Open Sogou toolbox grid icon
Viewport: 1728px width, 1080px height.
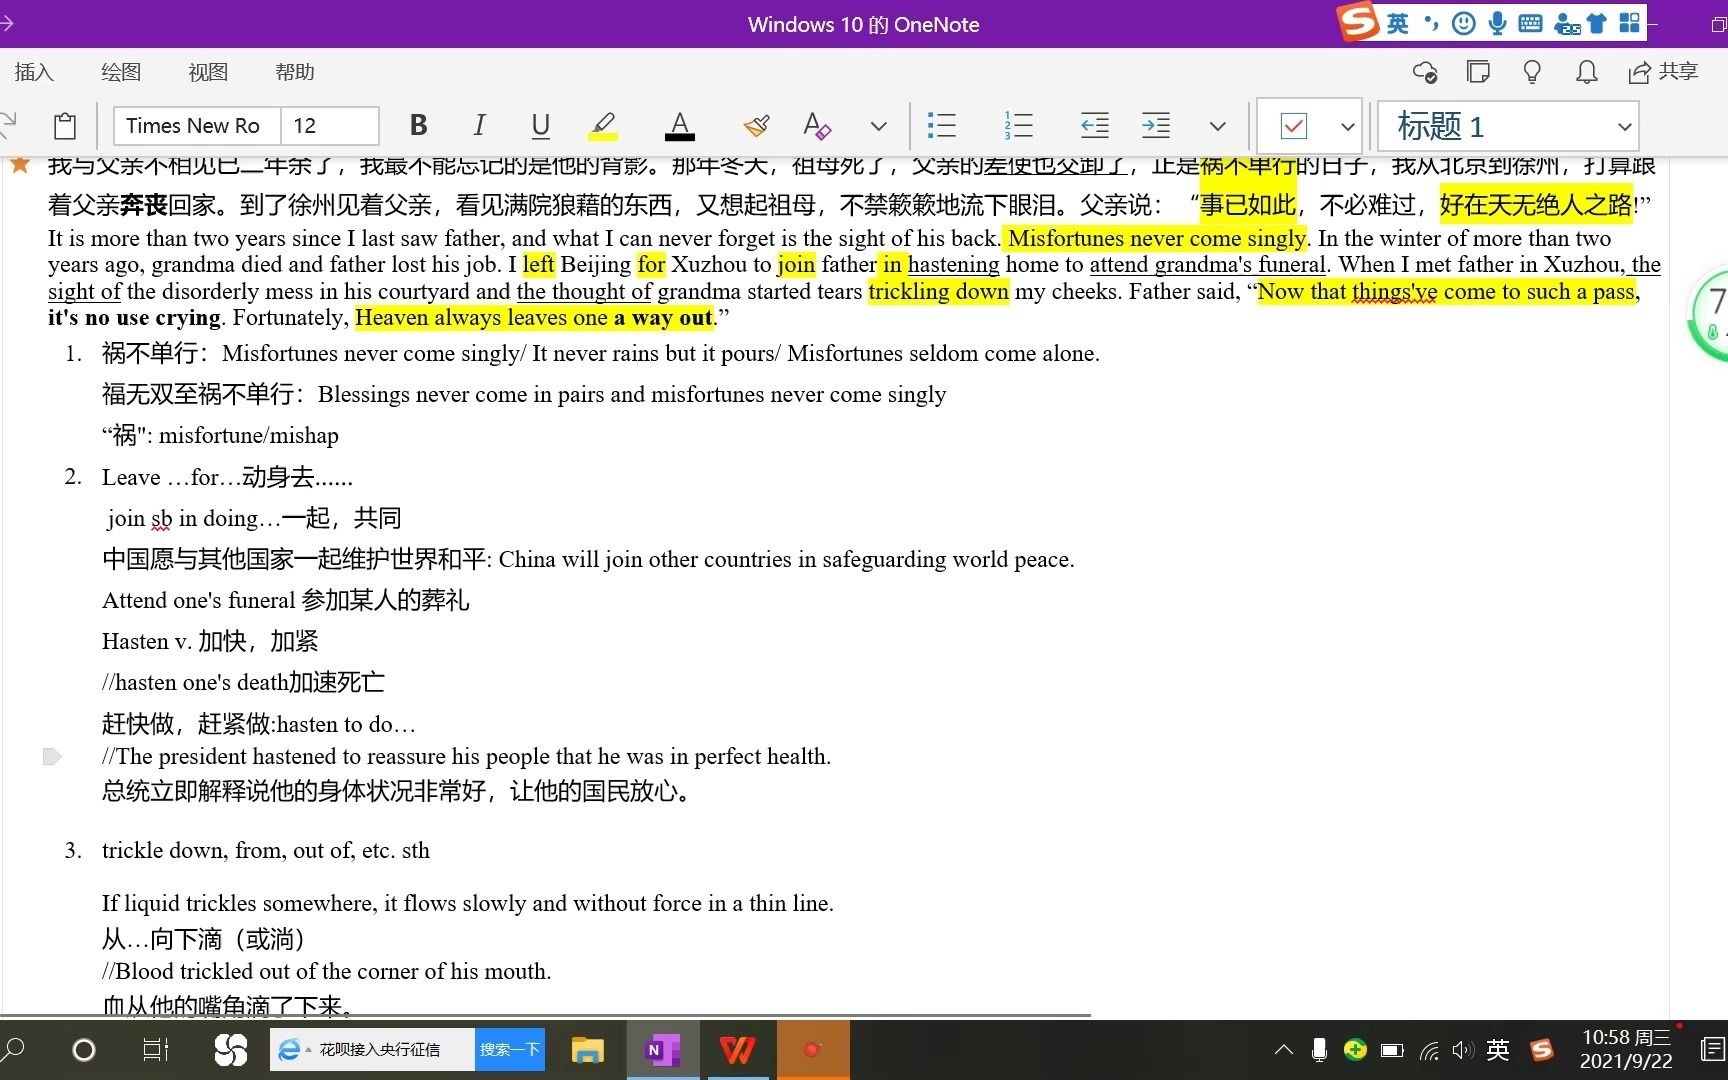click(1630, 23)
